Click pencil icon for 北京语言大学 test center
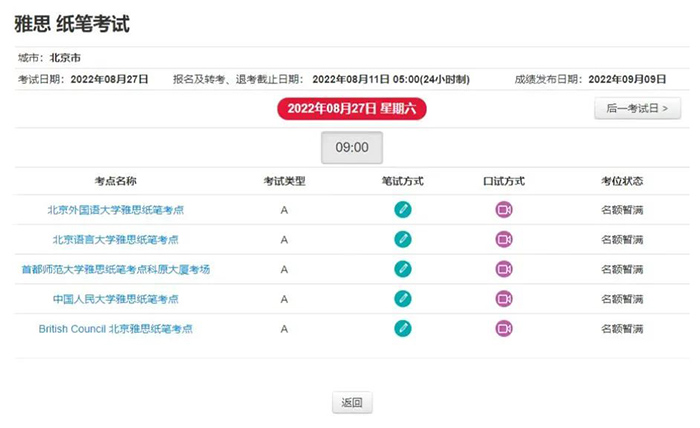 [403, 240]
